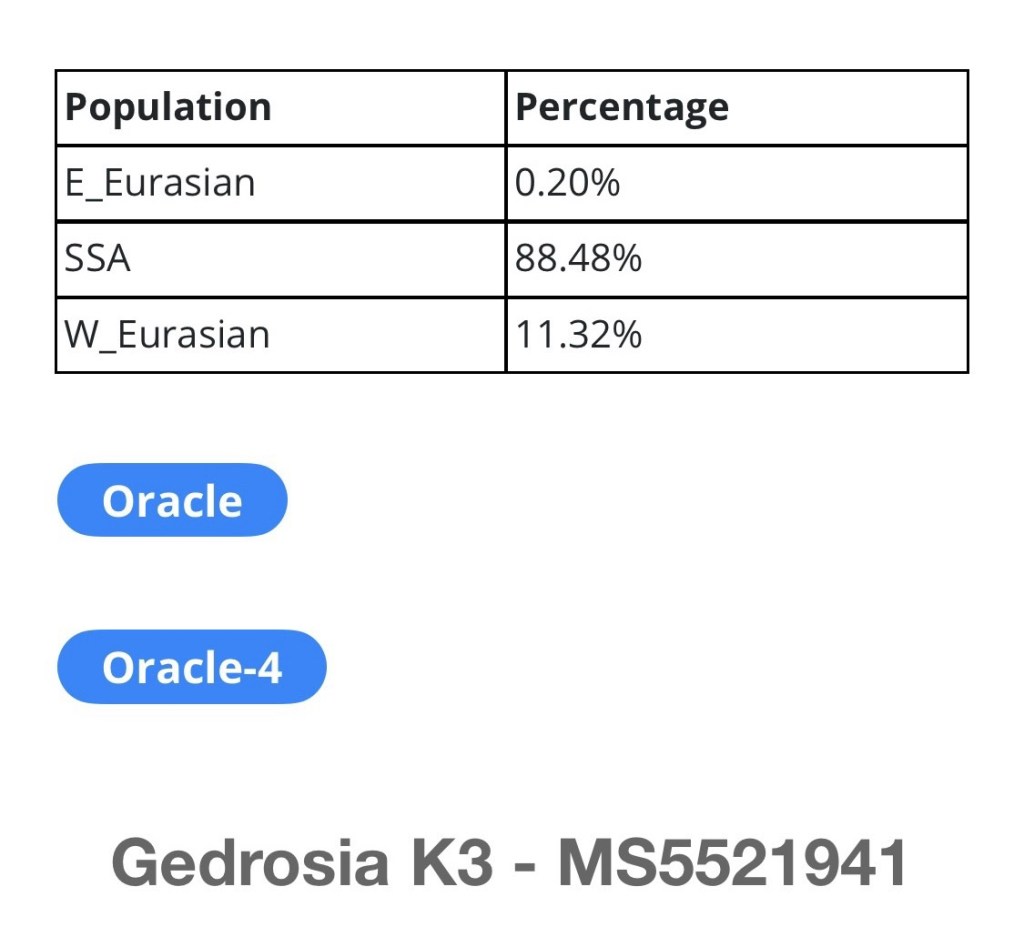Click the K3 text in the heading
This screenshot has height=927, width=1024.
coord(452,862)
